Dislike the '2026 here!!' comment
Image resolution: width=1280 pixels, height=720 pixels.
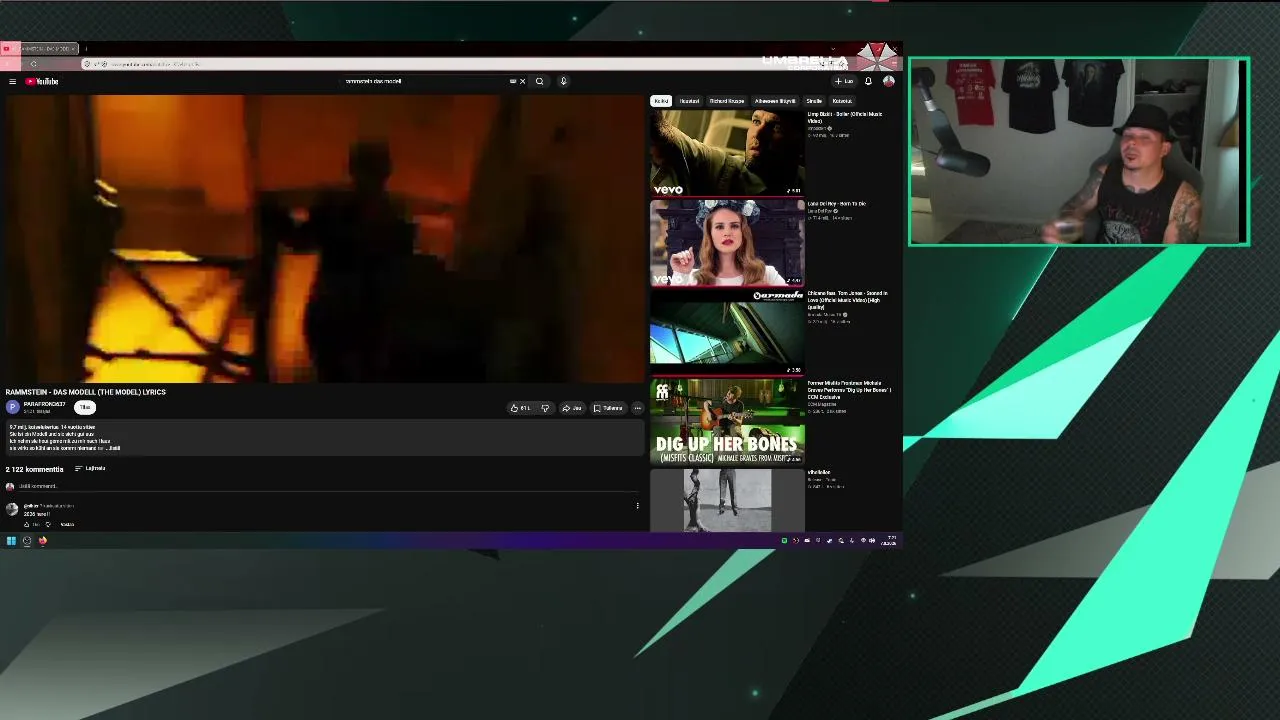pos(48,525)
